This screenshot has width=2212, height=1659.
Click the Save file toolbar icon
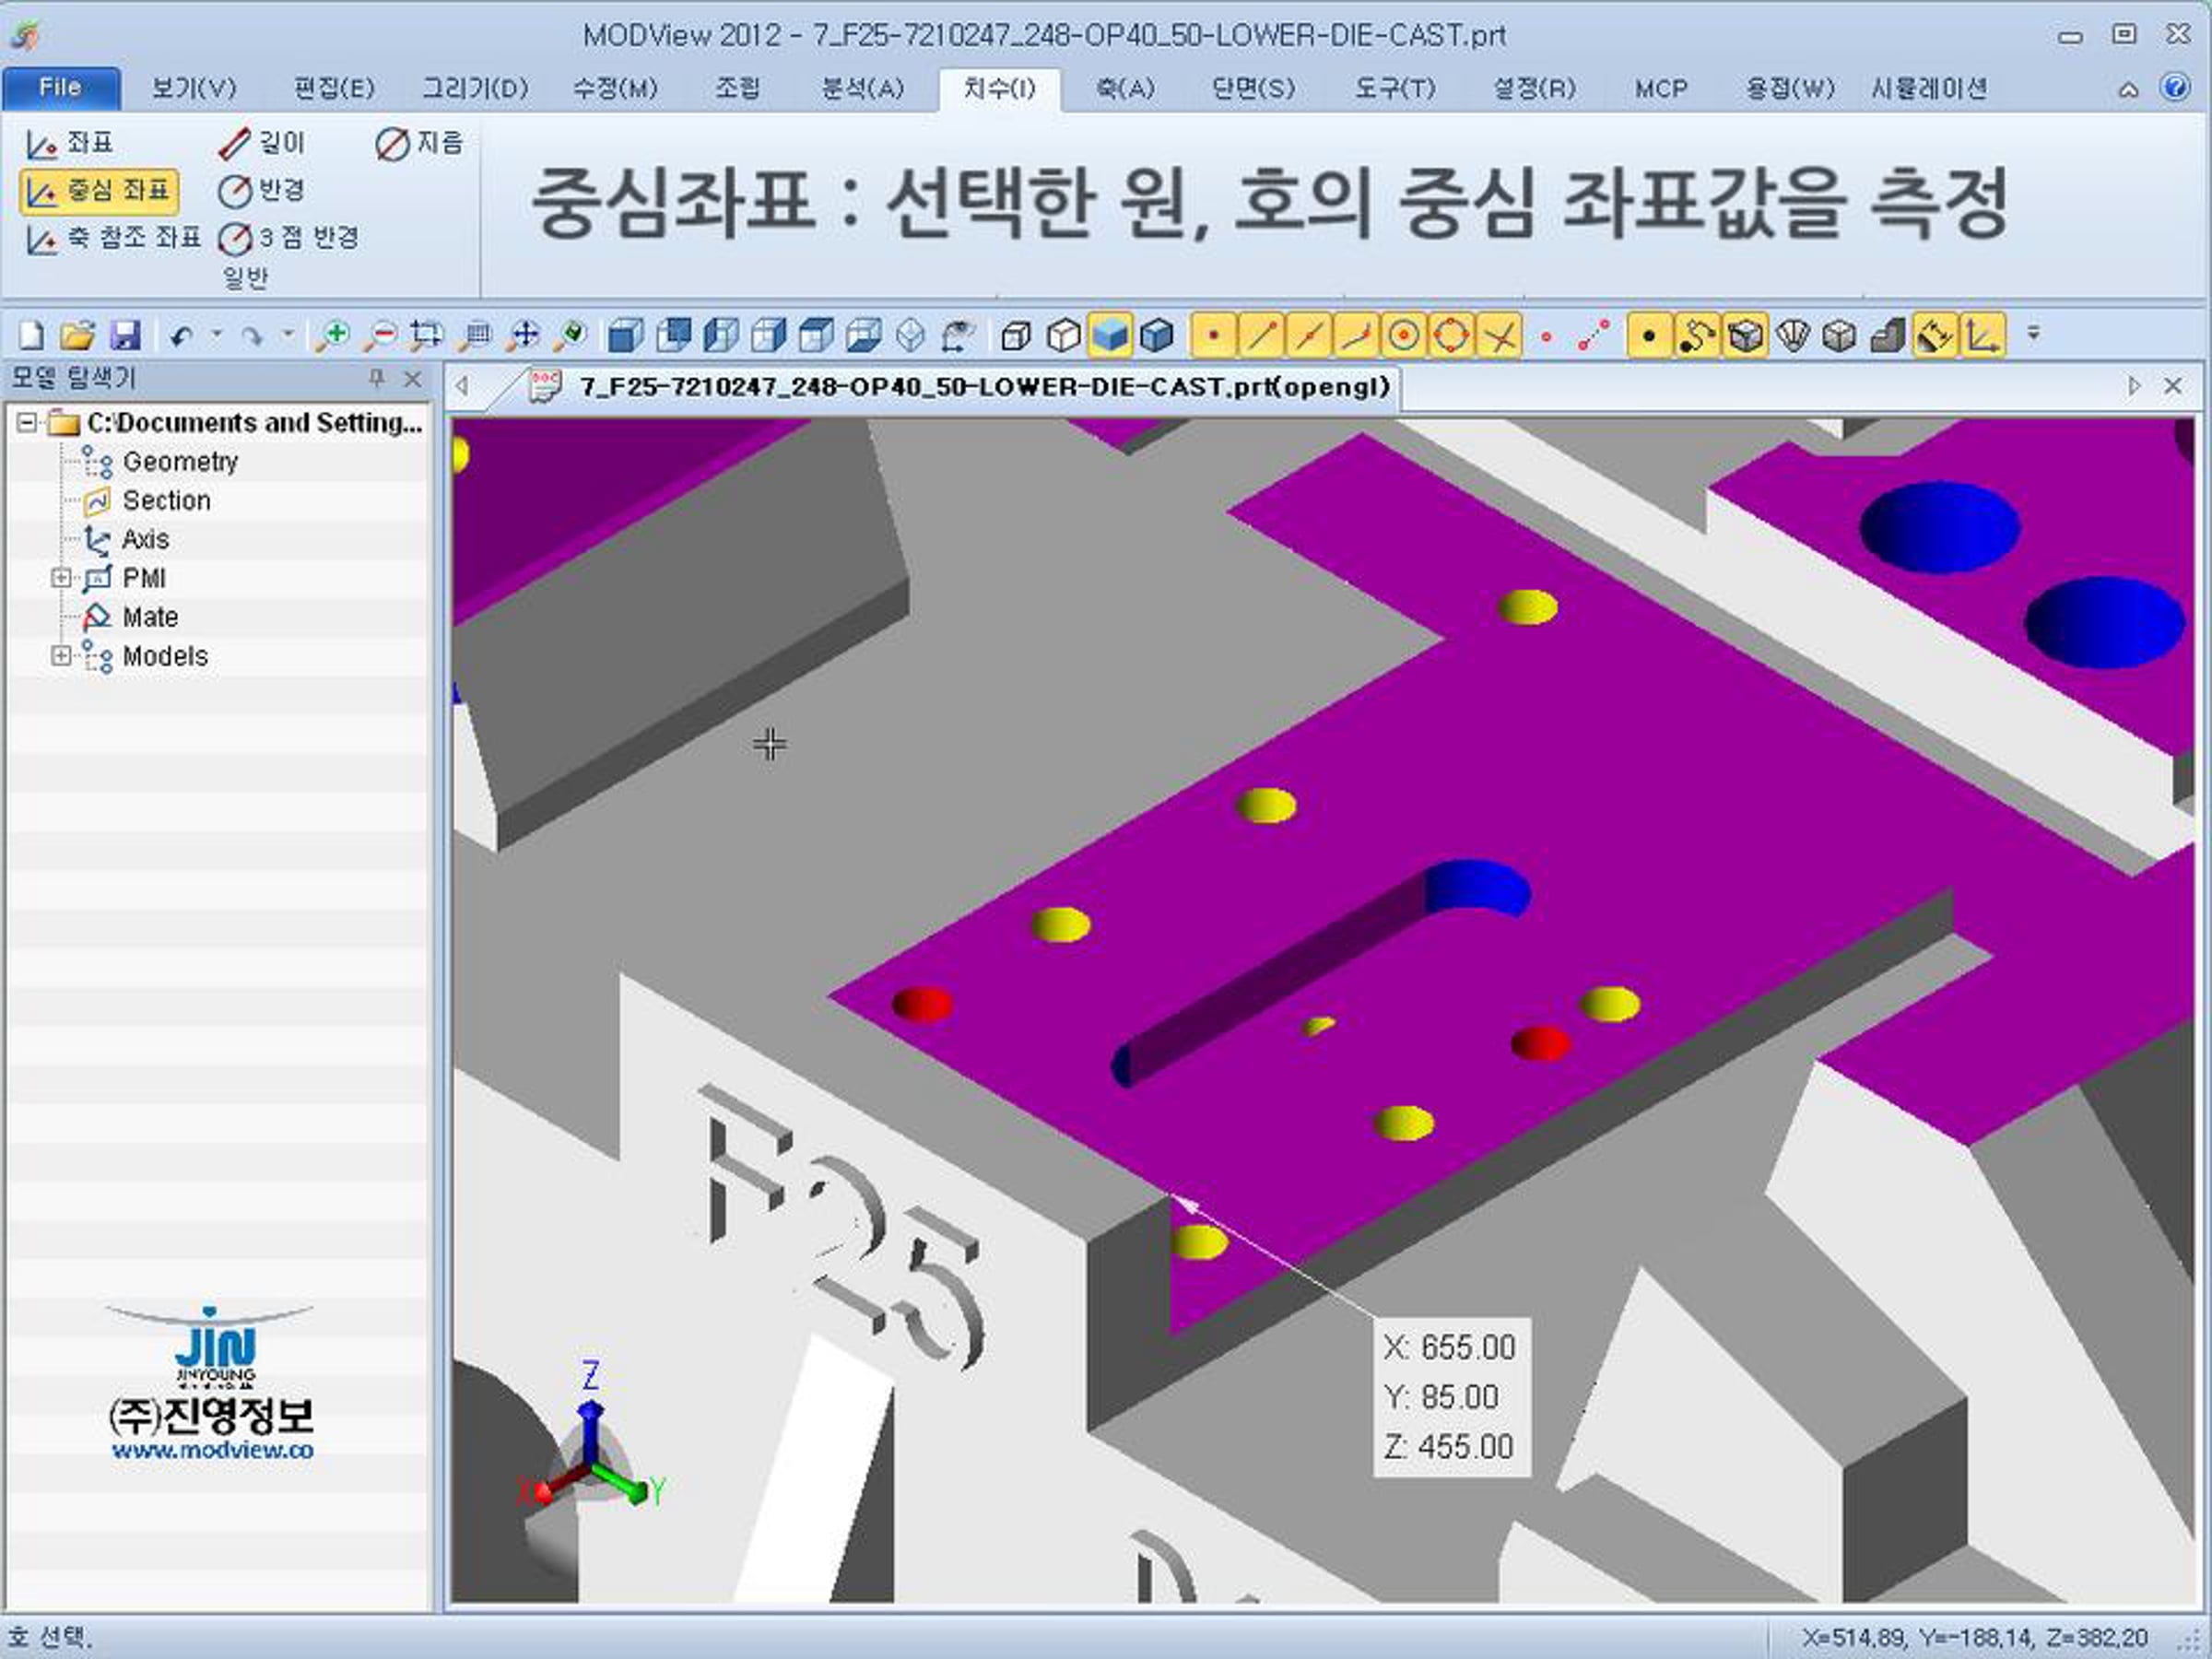click(125, 335)
